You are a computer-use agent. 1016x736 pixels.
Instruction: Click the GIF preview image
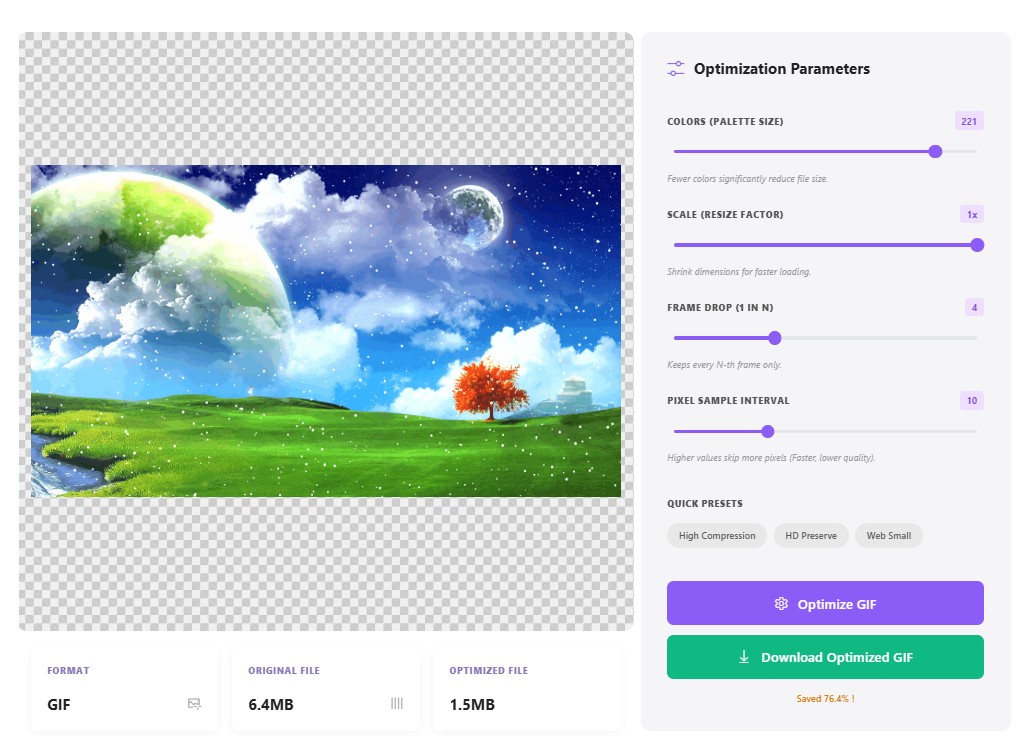(x=326, y=331)
